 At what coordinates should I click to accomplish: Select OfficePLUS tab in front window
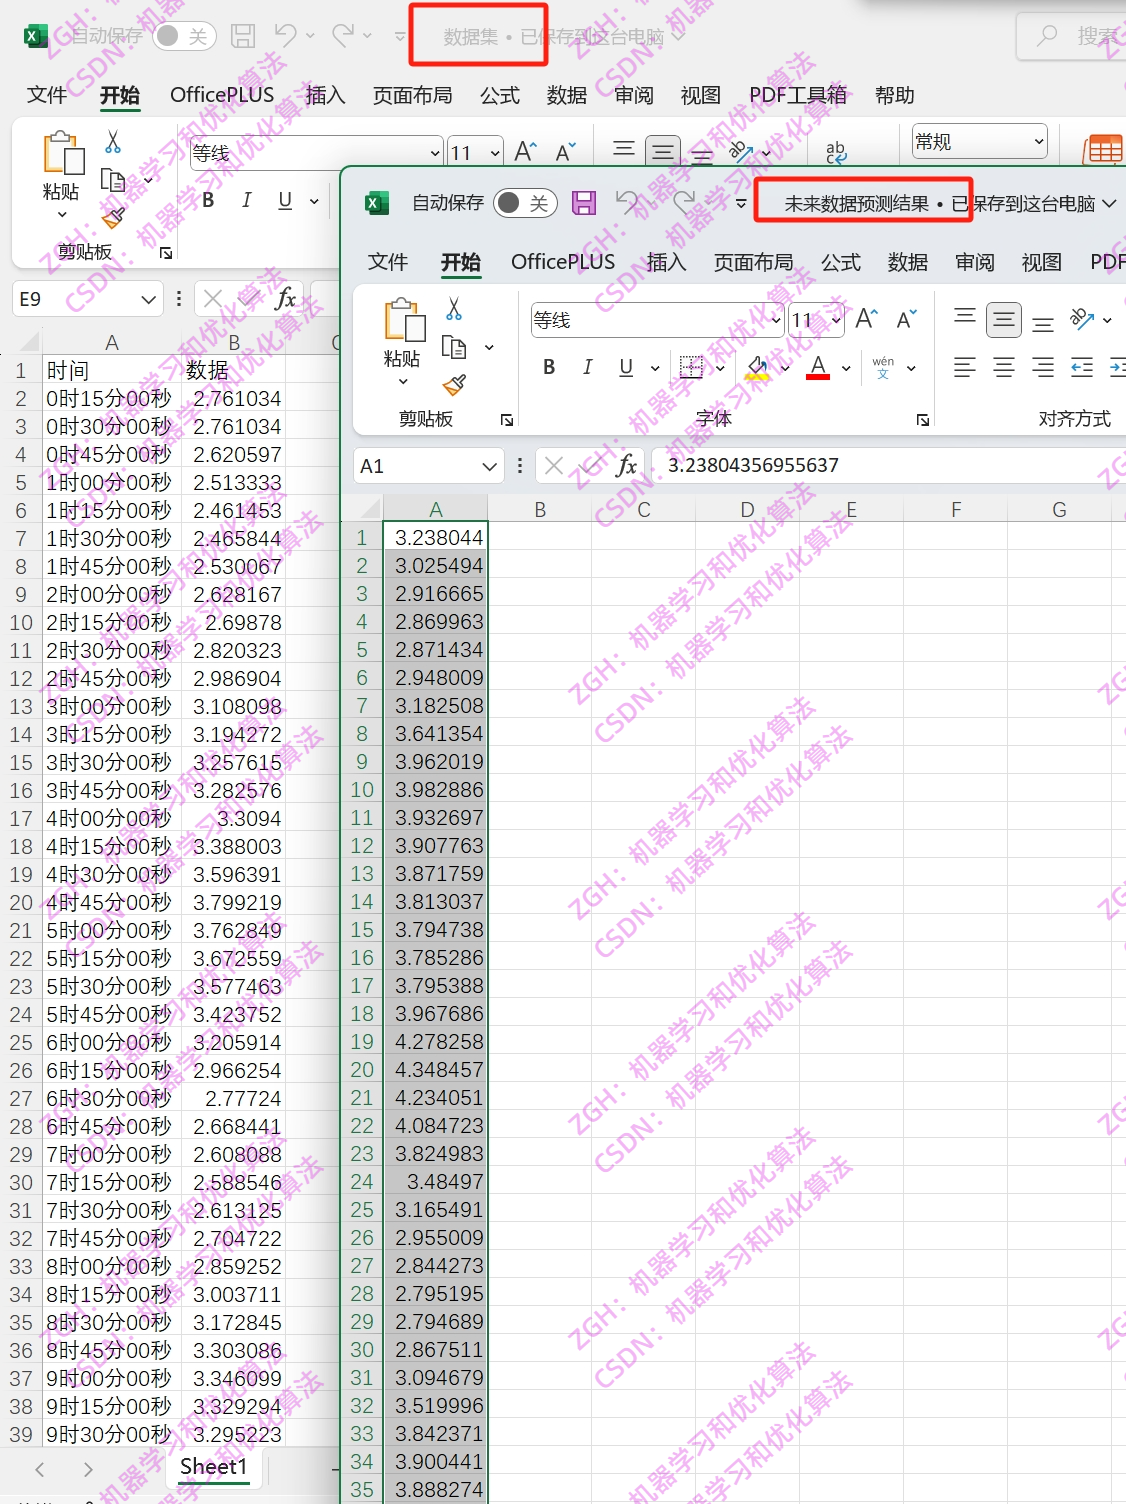click(x=563, y=262)
